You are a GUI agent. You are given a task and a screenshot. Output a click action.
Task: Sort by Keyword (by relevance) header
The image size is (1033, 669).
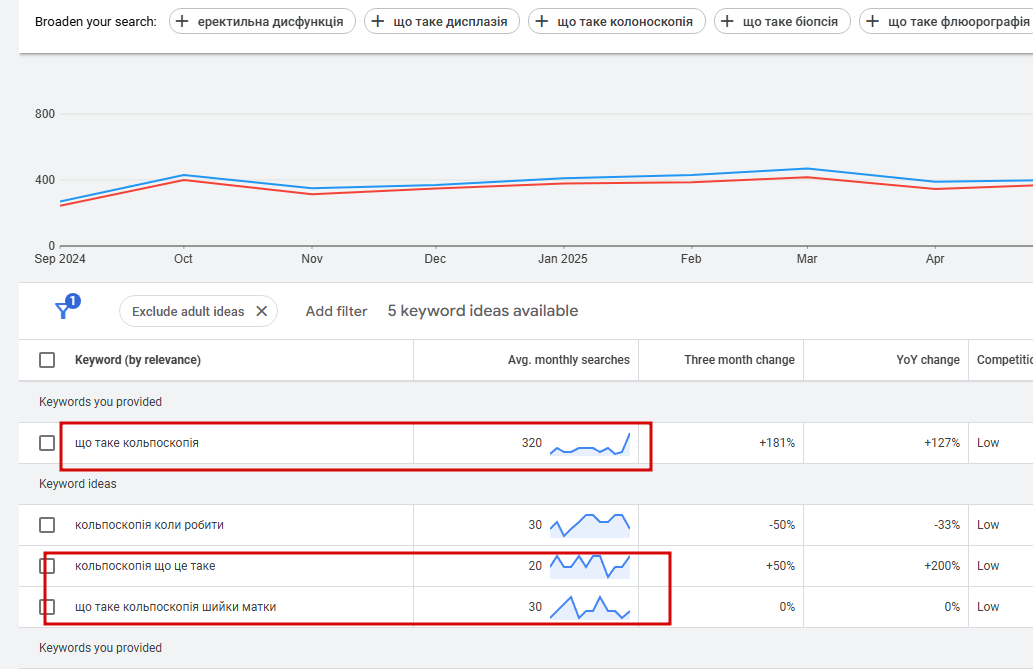pyautogui.click(x=138, y=360)
